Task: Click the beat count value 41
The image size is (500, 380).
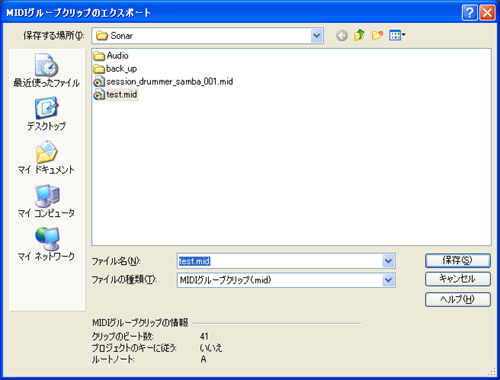Action: click(204, 336)
